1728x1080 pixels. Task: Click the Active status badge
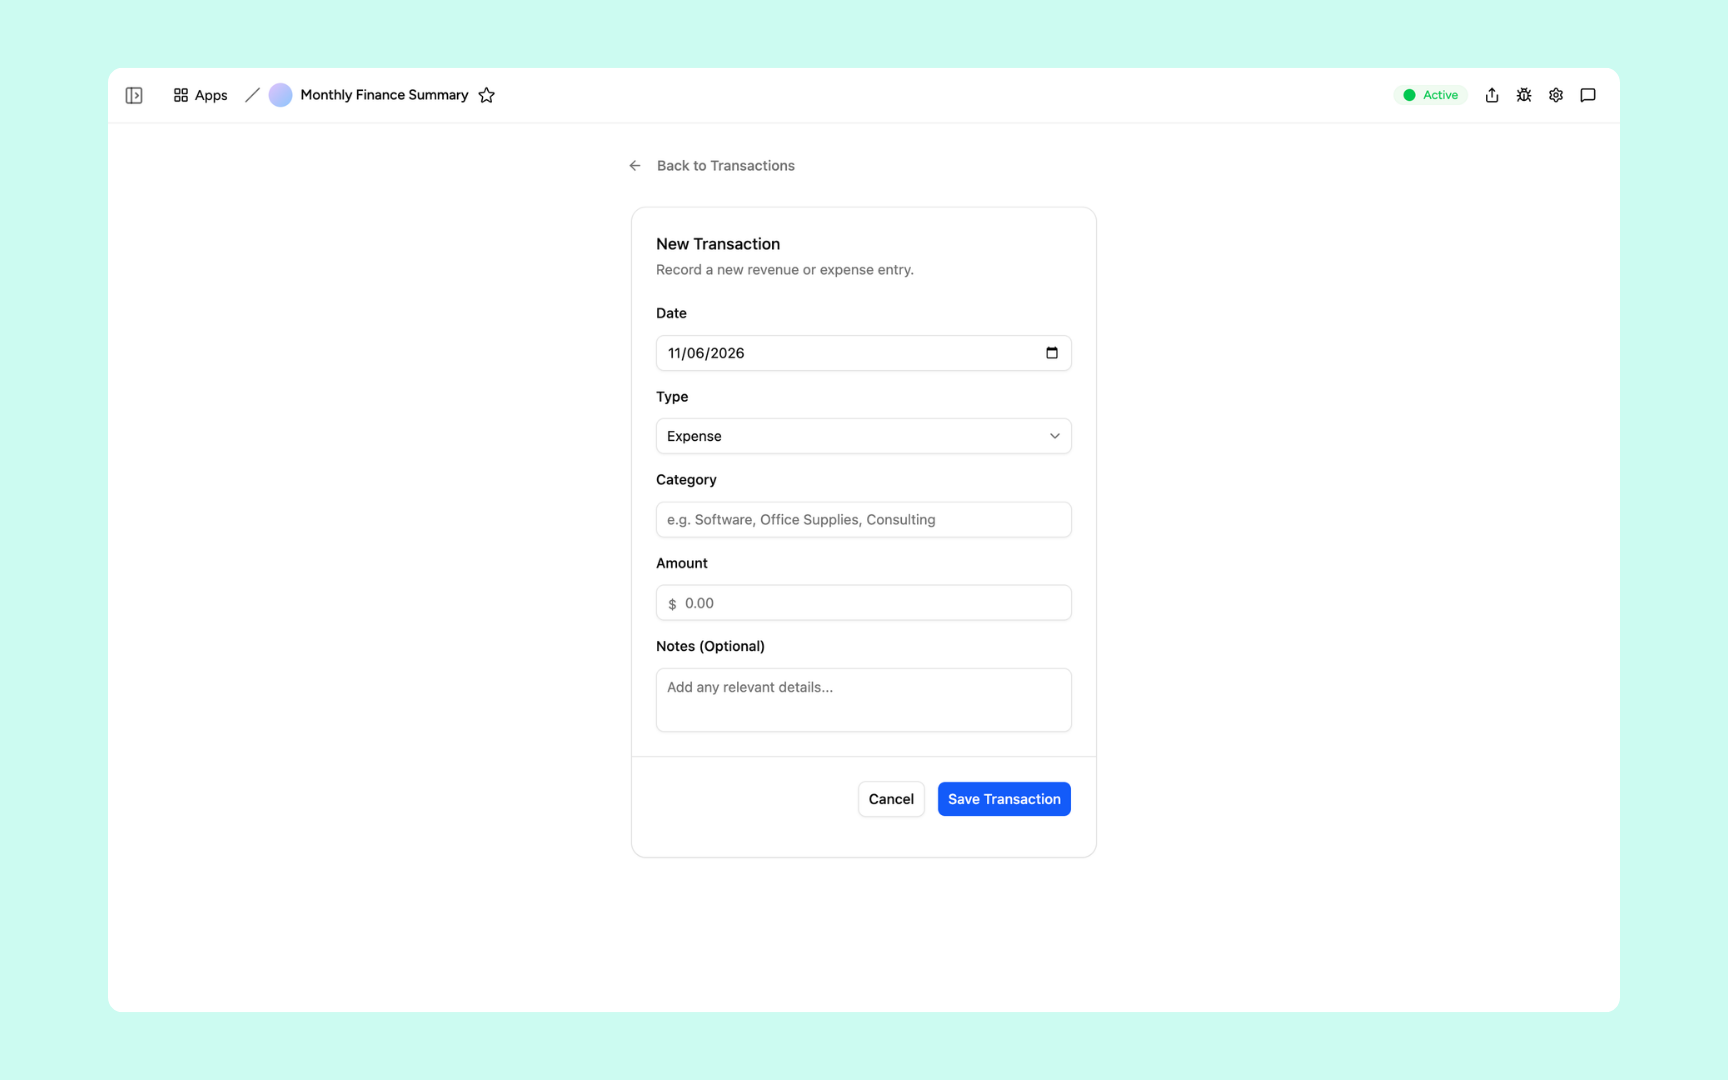click(1430, 95)
